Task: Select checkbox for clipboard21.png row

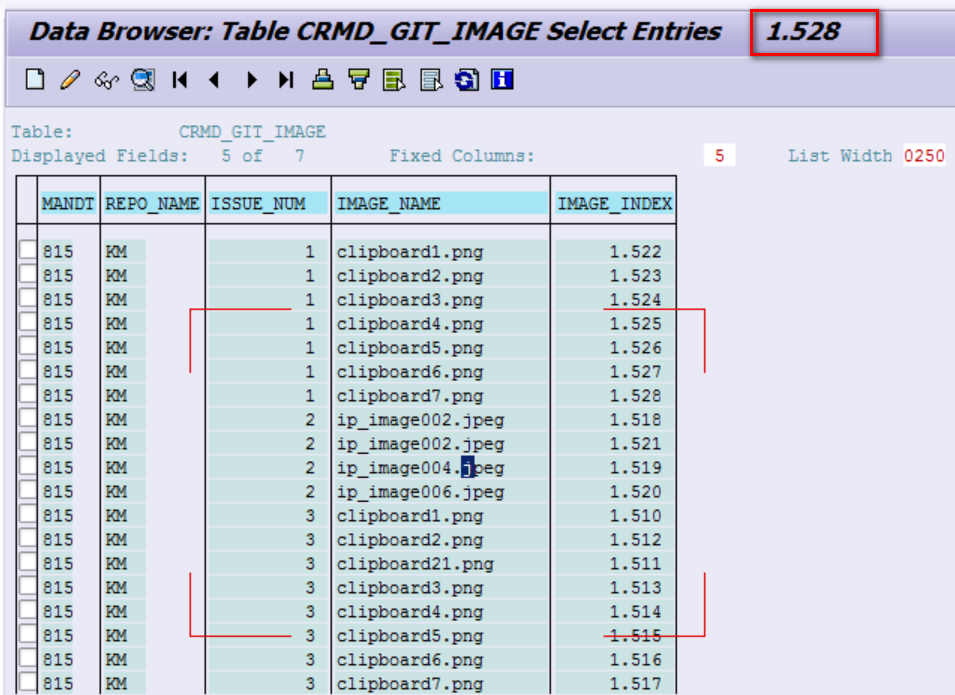Action: pos(27,562)
